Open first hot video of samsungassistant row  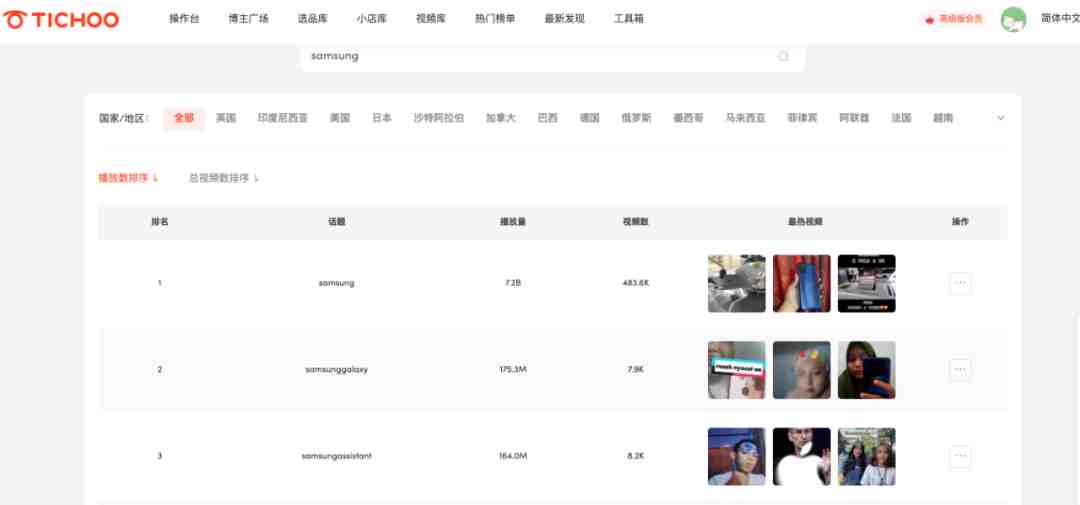click(x=736, y=456)
